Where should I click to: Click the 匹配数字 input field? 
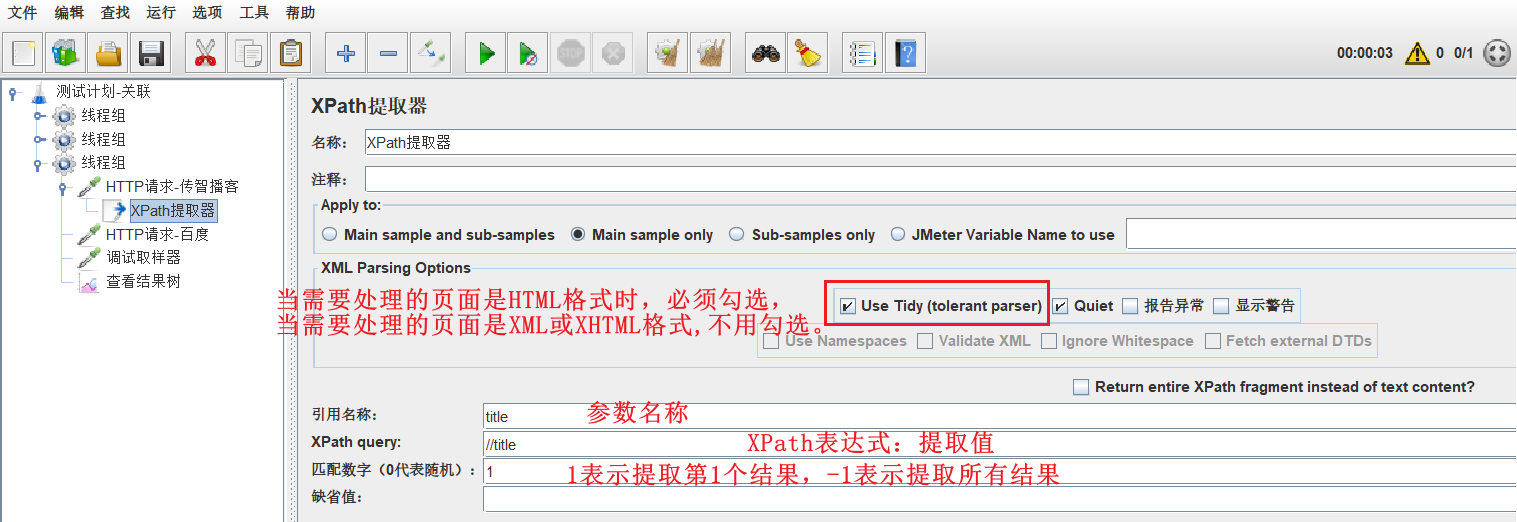pyautogui.click(x=999, y=471)
